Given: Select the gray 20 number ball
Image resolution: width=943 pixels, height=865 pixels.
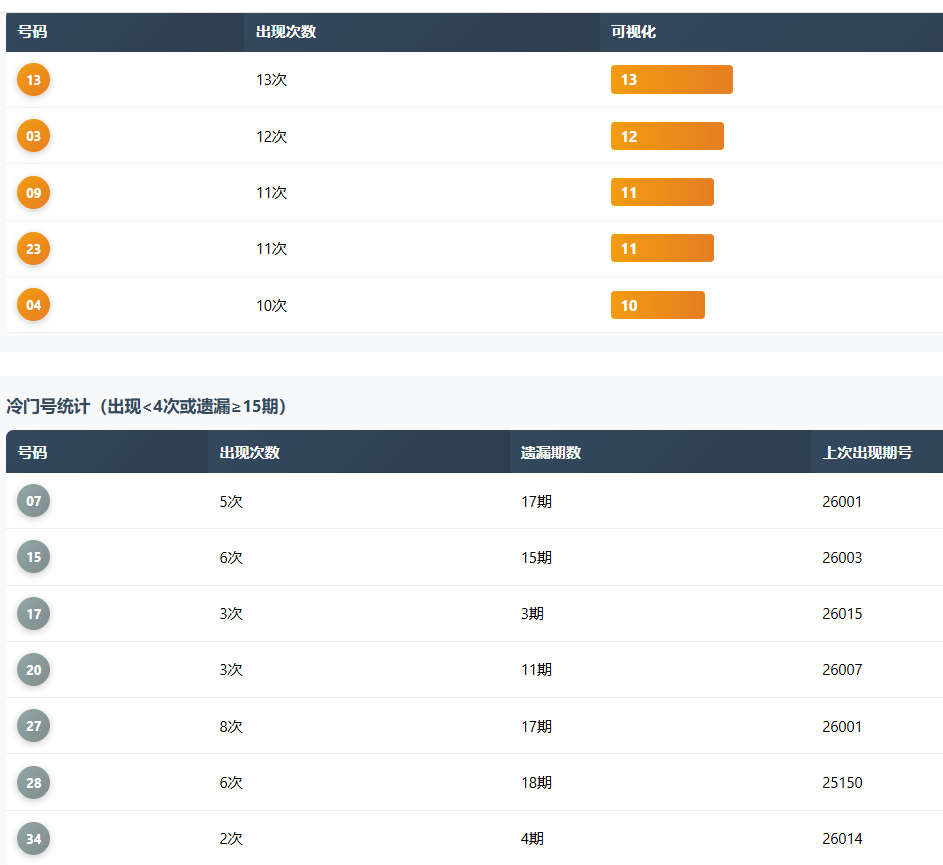Looking at the screenshot, I should click(x=33, y=670).
